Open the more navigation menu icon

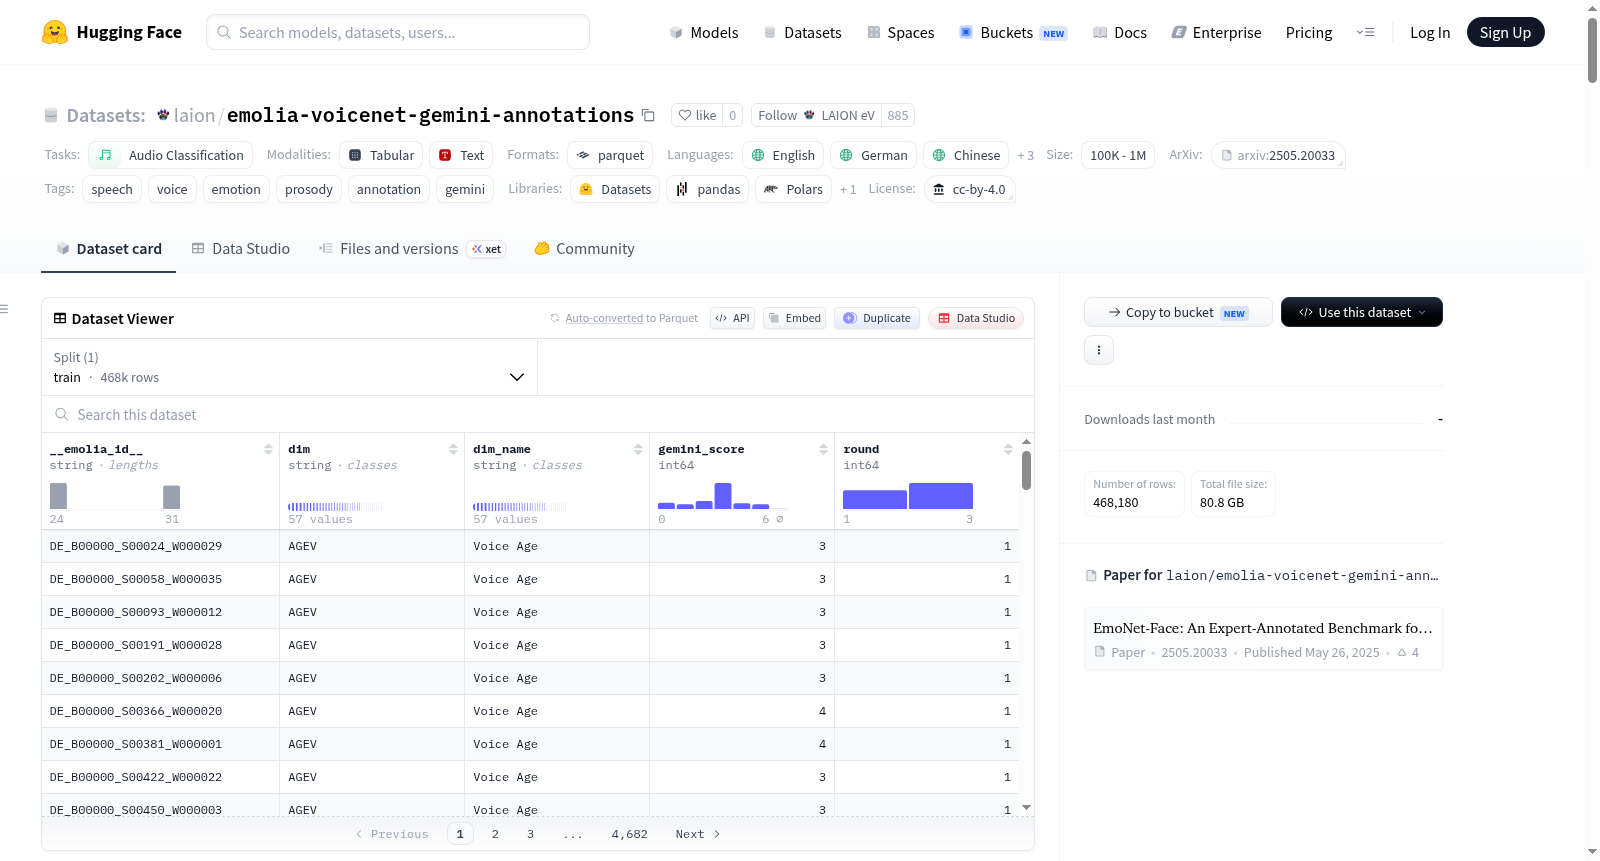[1365, 32]
